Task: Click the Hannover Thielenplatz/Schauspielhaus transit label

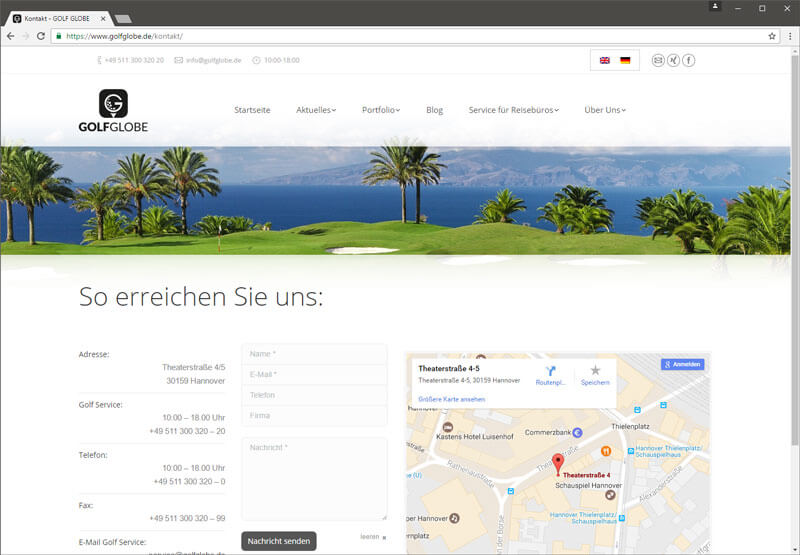Action: [668, 451]
